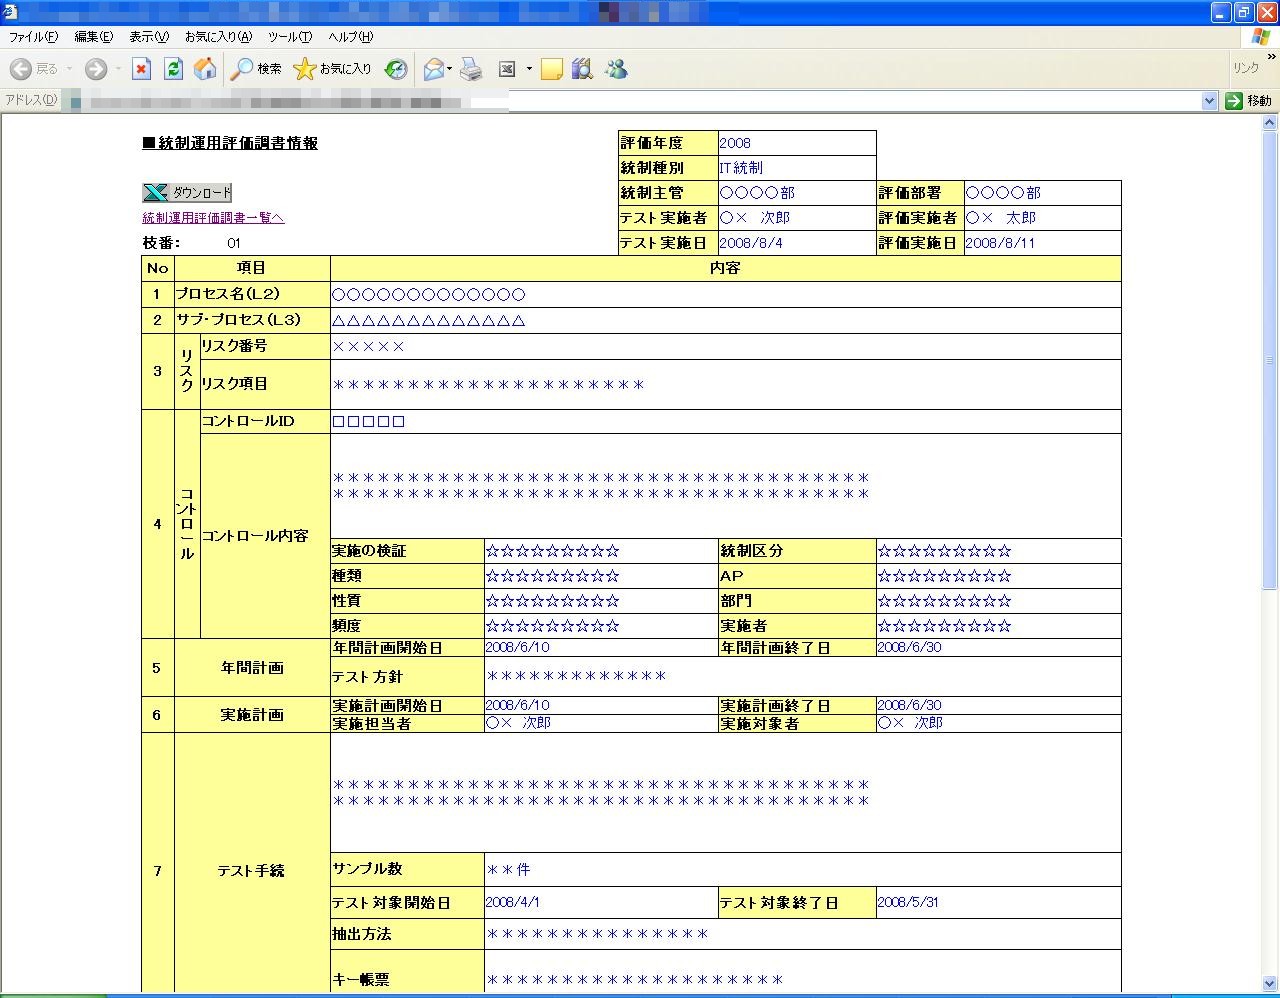The width and height of the screenshot is (1280, 998).
Task: Open the ファイル(F) menu
Action: 33,37
